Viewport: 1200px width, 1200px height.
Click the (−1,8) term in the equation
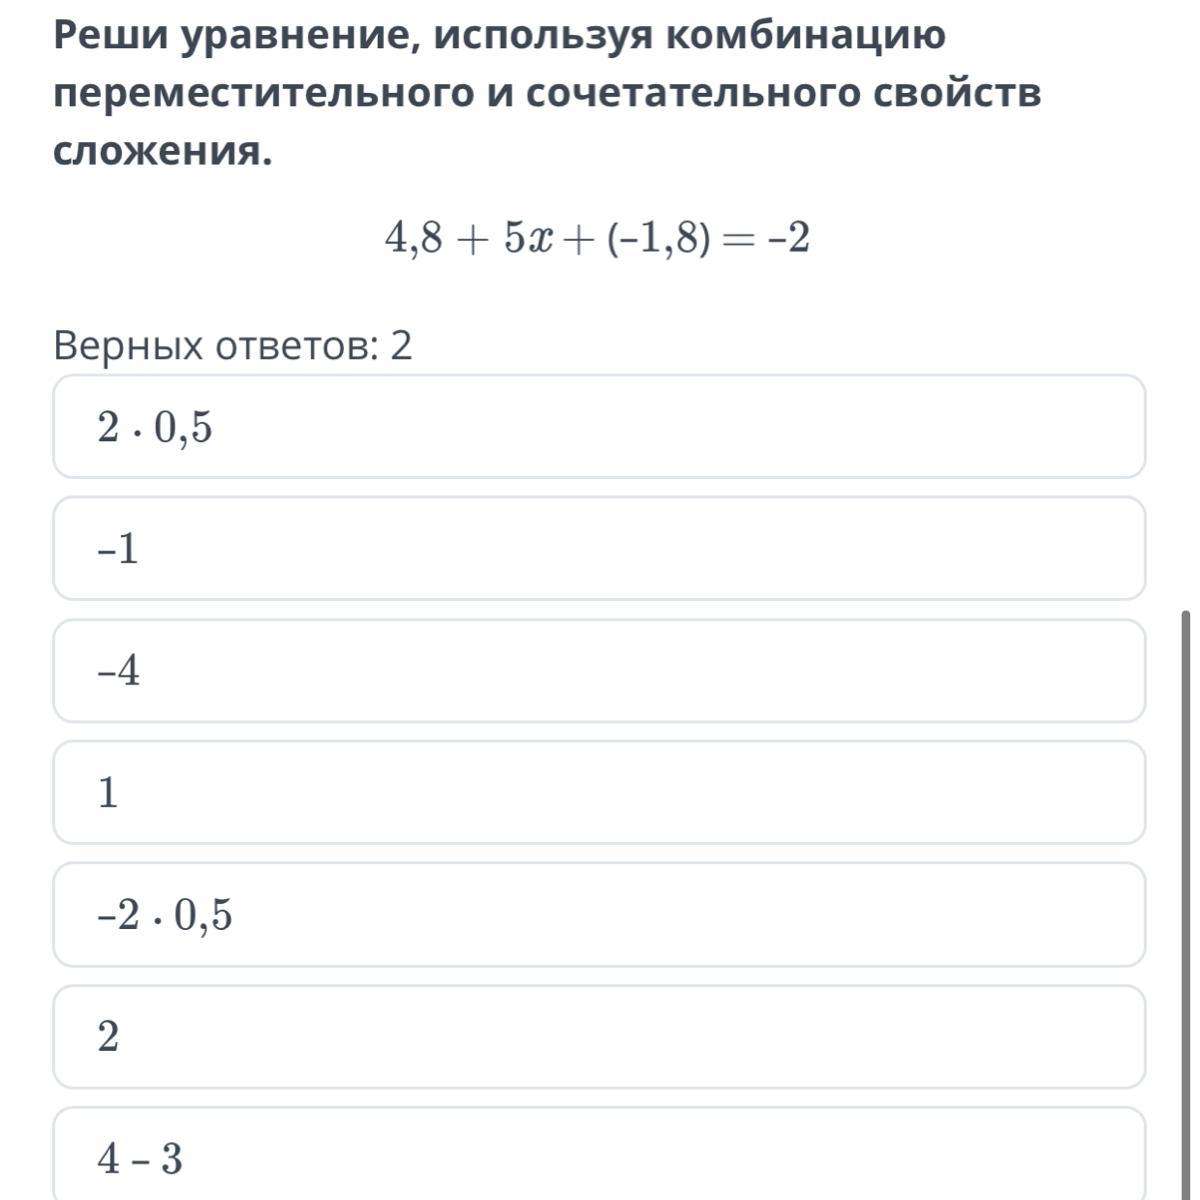click(x=659, y=239)
